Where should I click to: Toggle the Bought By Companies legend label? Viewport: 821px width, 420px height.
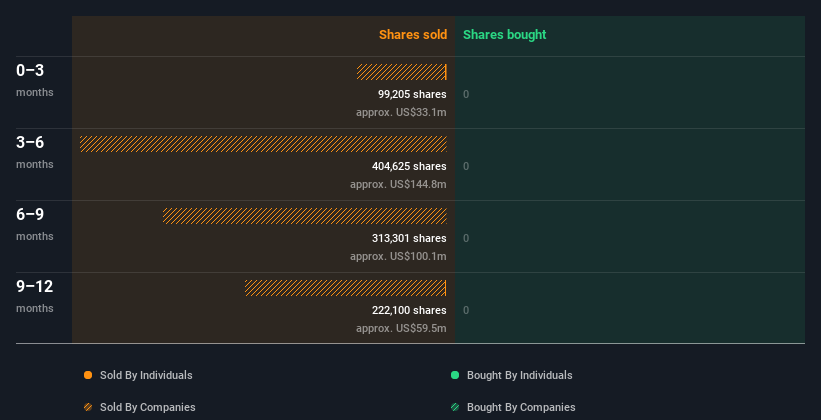tap(521, 407)
